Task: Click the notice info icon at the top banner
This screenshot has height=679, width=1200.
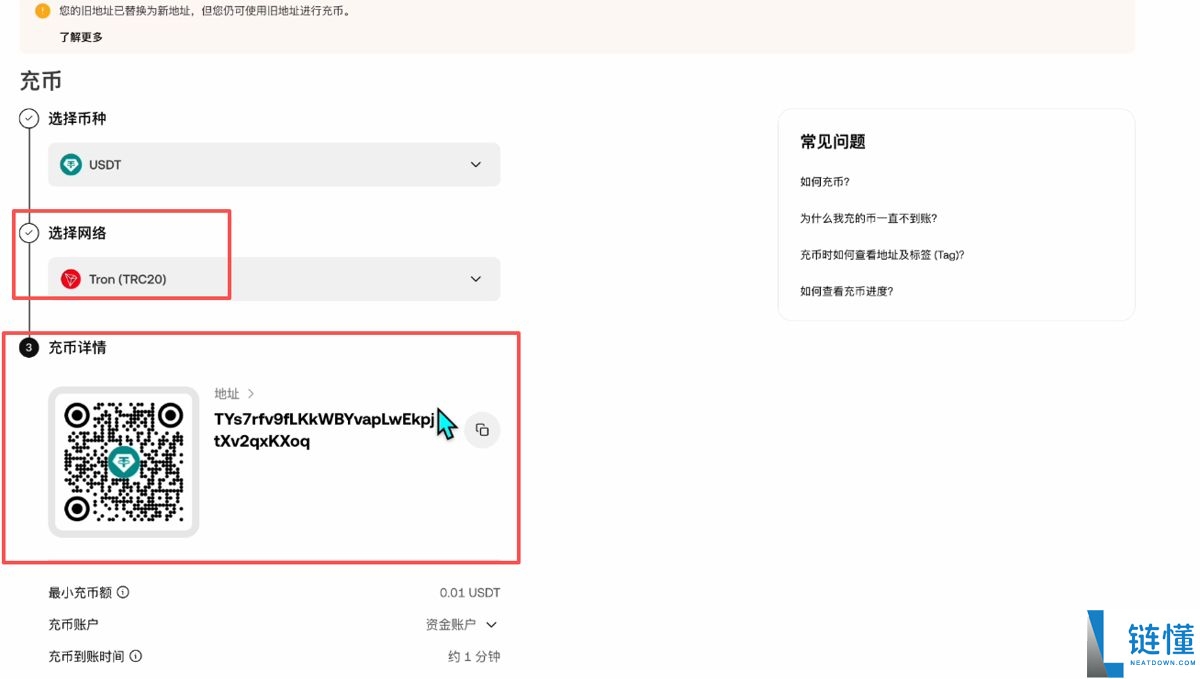Action: click(x=41, y=13)
